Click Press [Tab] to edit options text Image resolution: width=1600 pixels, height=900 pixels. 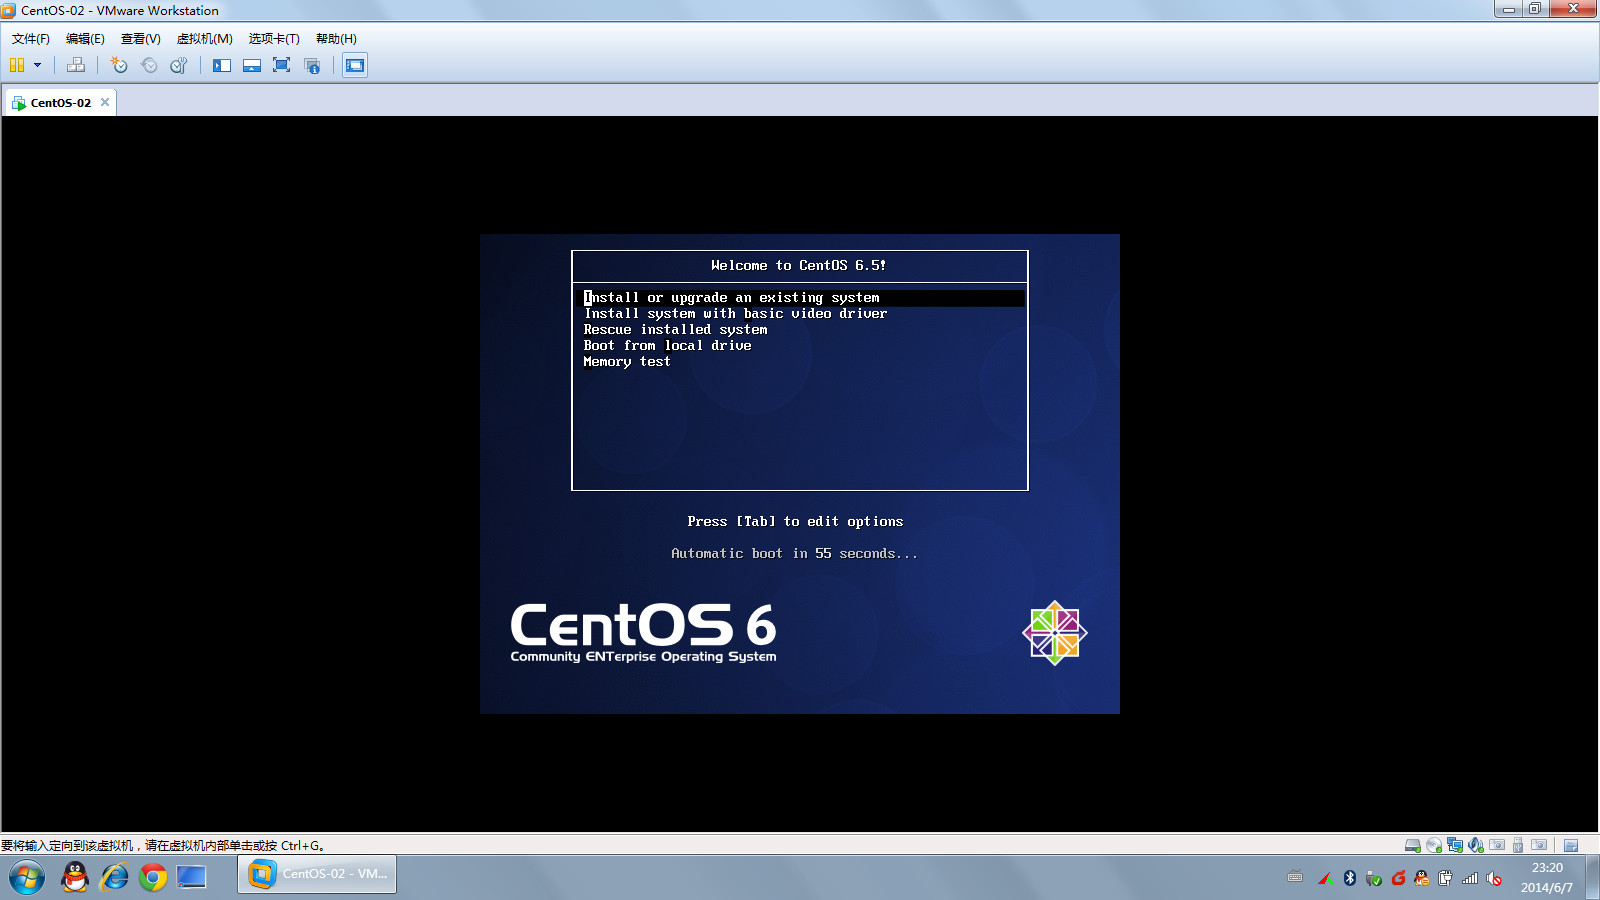[x=795, y=522]
